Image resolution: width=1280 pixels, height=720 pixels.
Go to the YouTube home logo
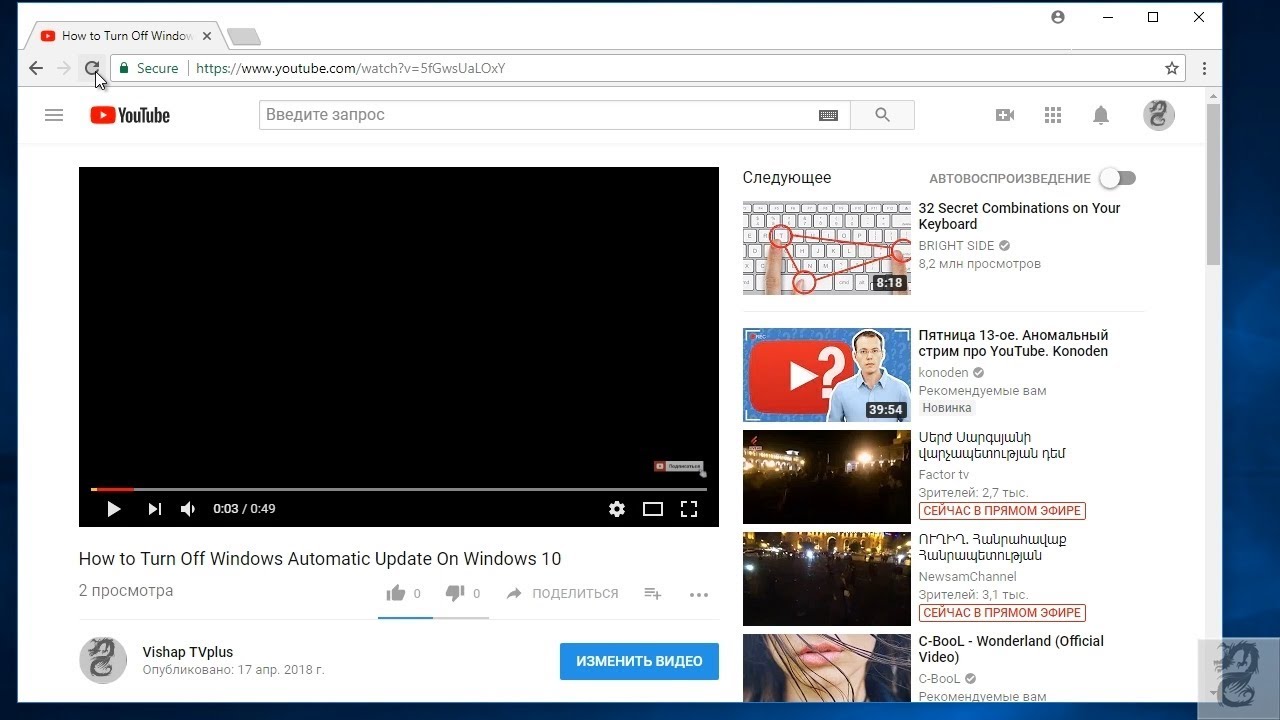coord(130,115)
